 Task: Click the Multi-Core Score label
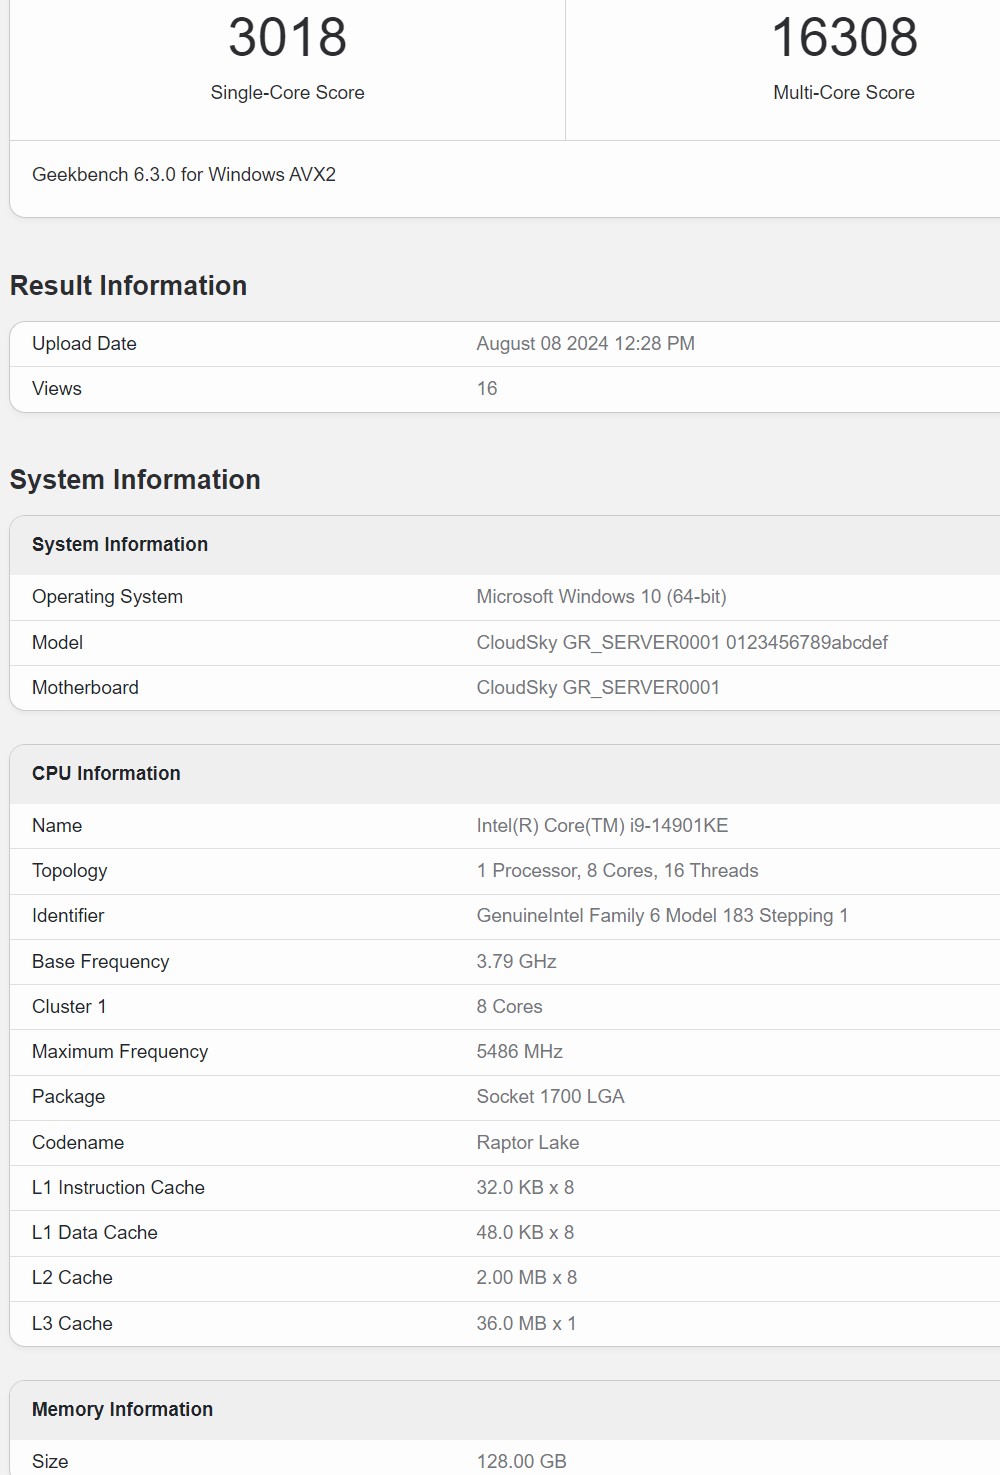[843, 93]
